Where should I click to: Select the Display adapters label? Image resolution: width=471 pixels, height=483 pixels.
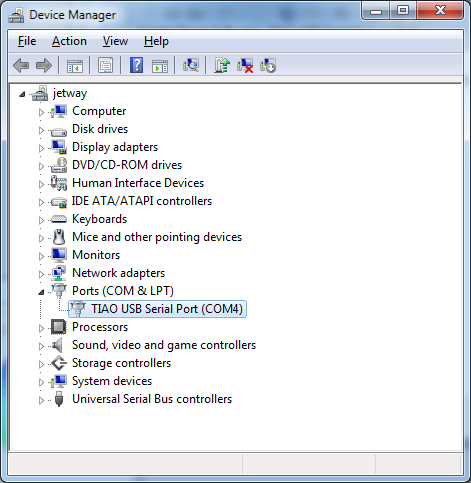(115, 147)
